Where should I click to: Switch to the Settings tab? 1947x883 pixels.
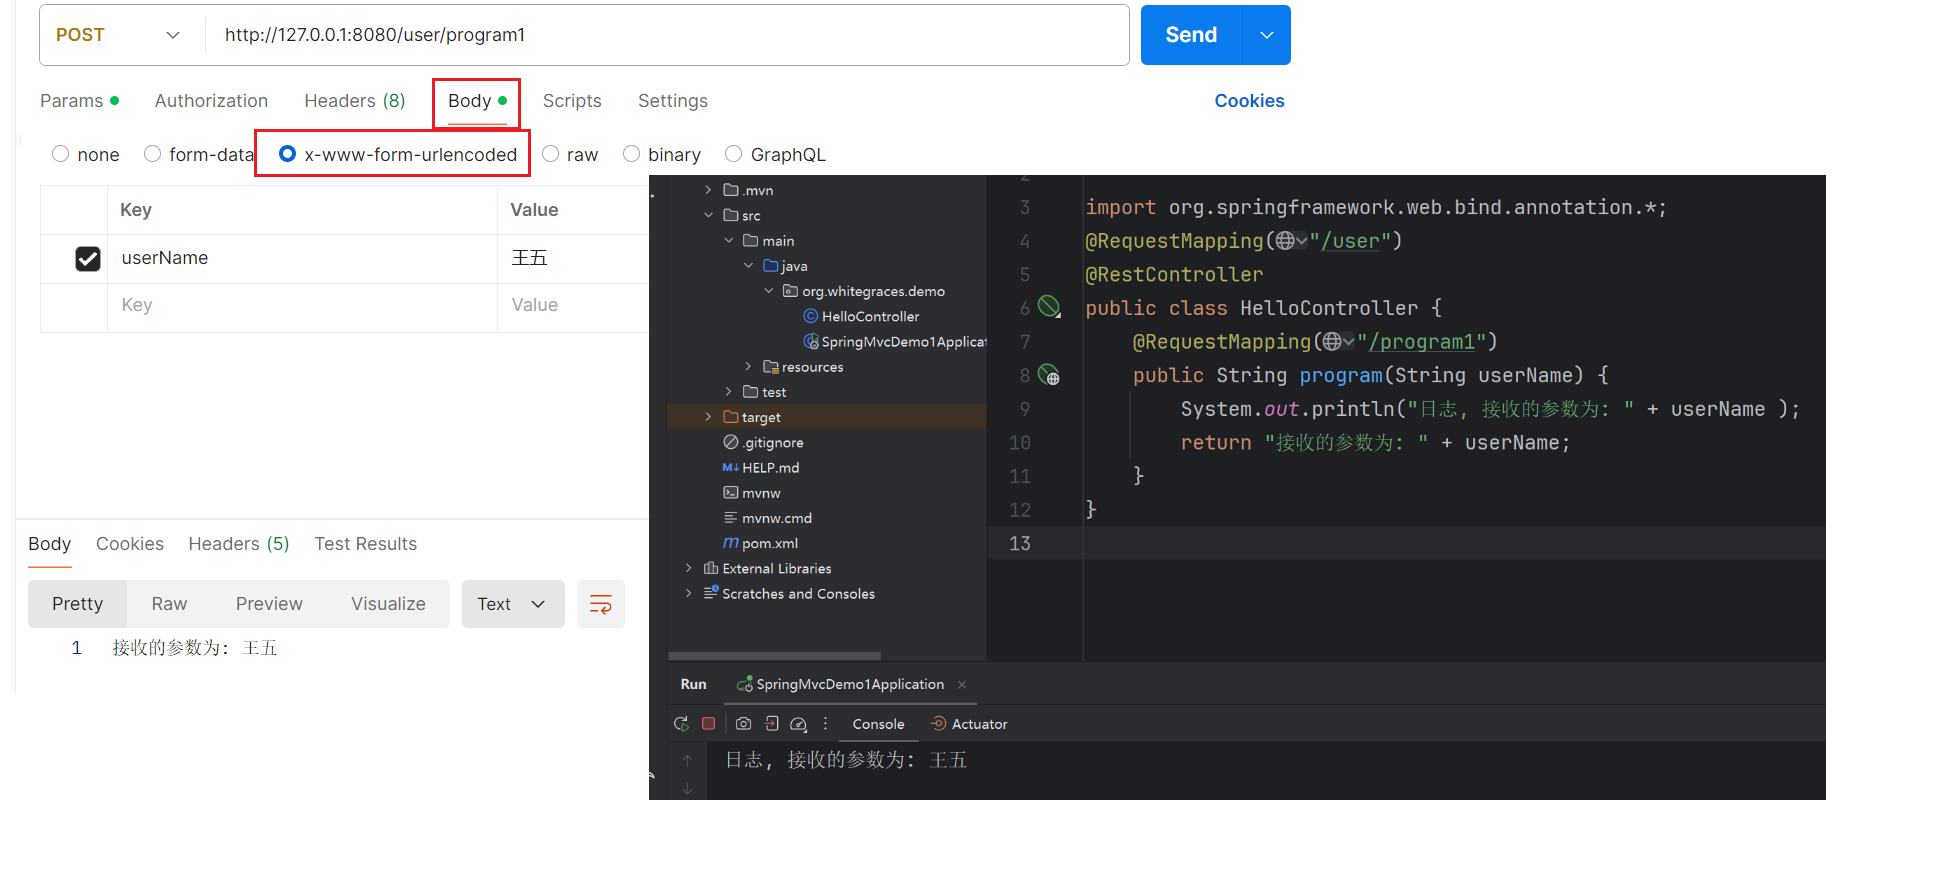pos(673,101)
